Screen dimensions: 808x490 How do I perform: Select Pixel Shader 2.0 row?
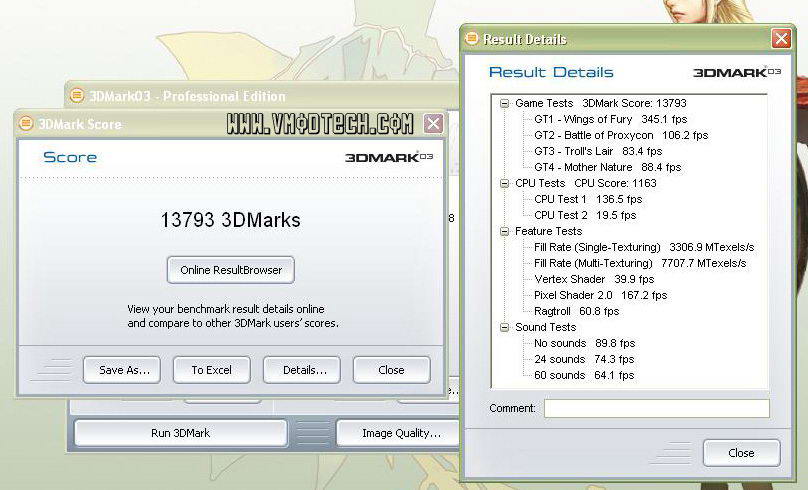click(601, 295)
